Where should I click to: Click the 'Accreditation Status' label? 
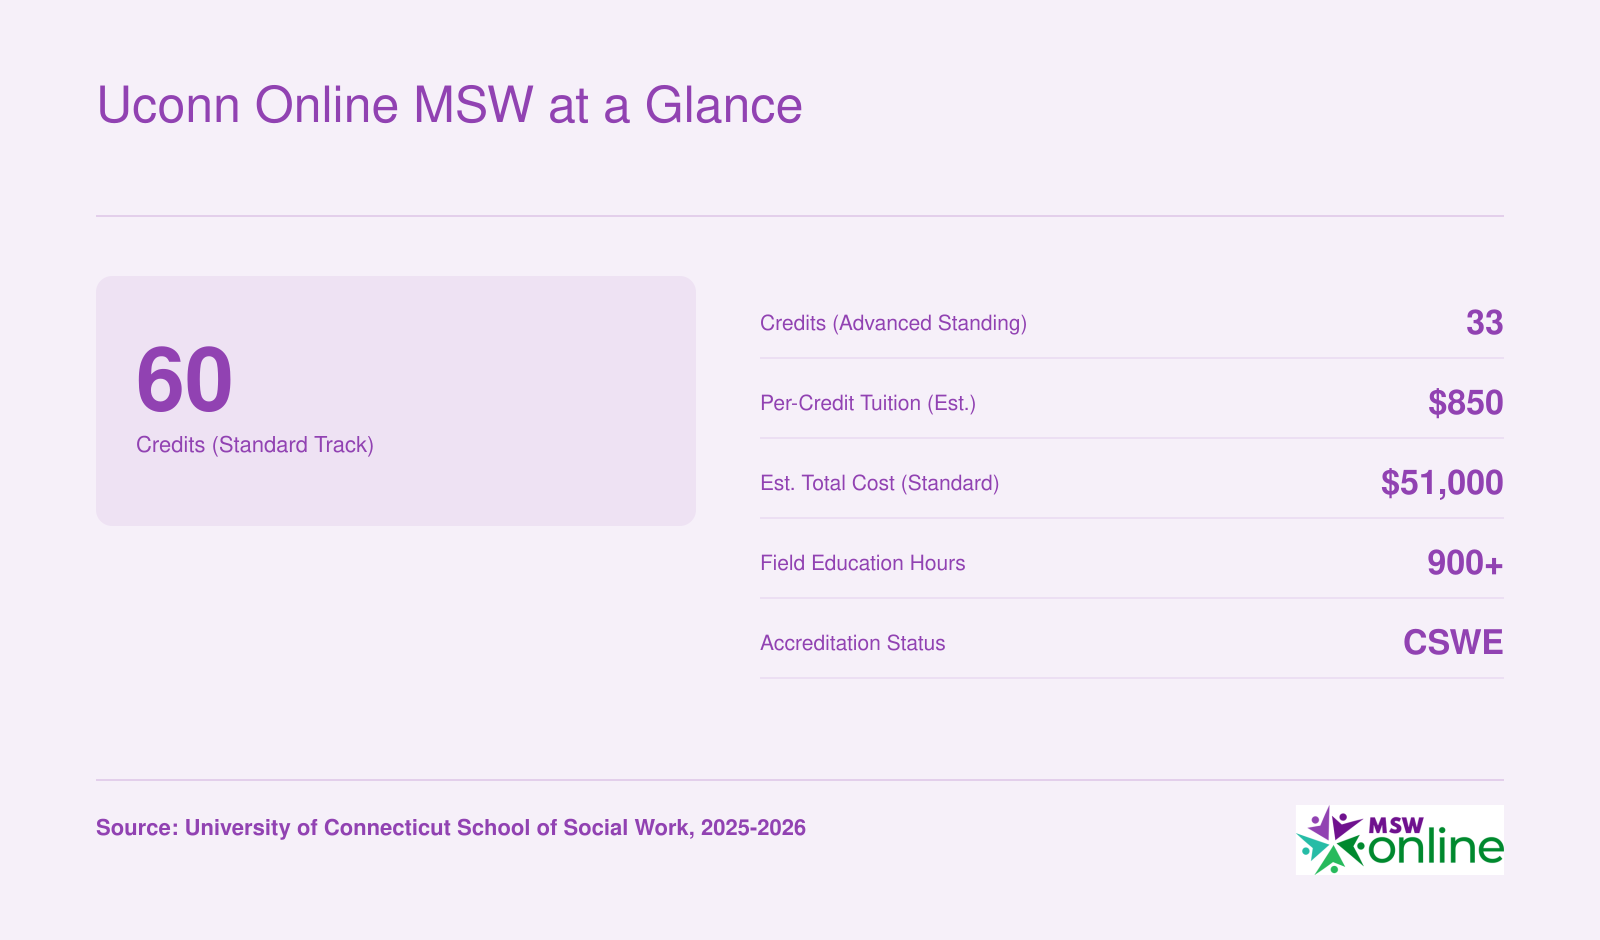pyautogui.click(x=852, y=643)
